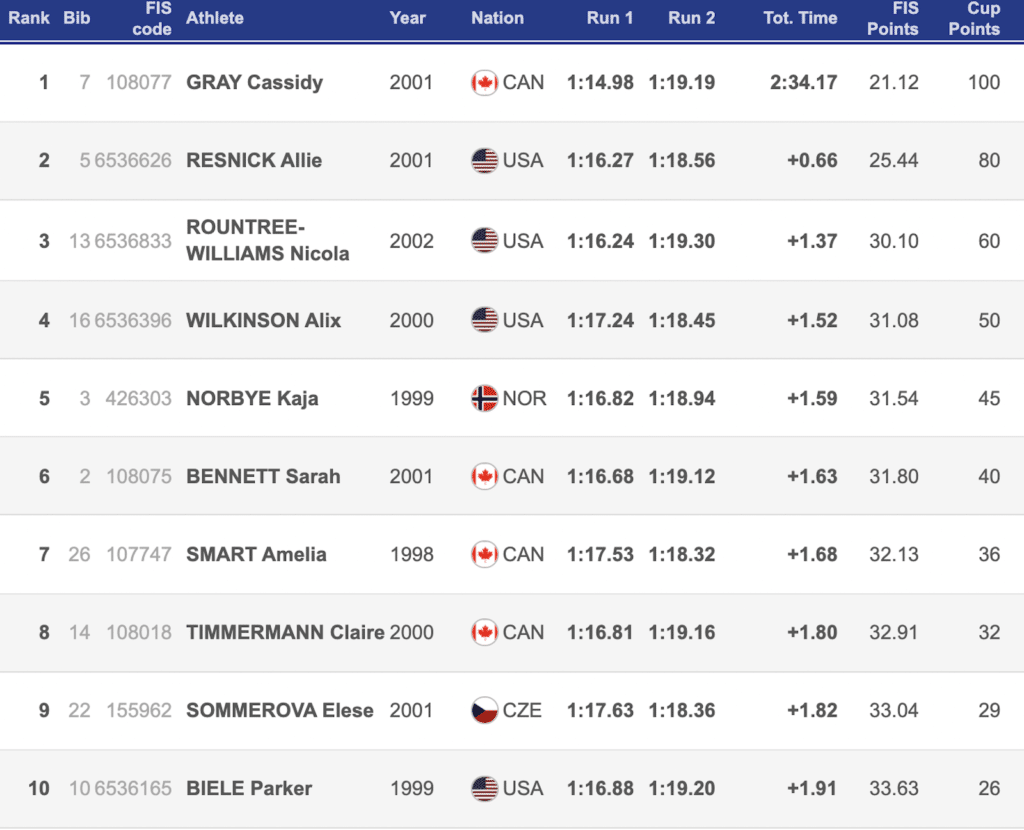
Task: Click the FIS Points column header
Action: coord(892,18)
